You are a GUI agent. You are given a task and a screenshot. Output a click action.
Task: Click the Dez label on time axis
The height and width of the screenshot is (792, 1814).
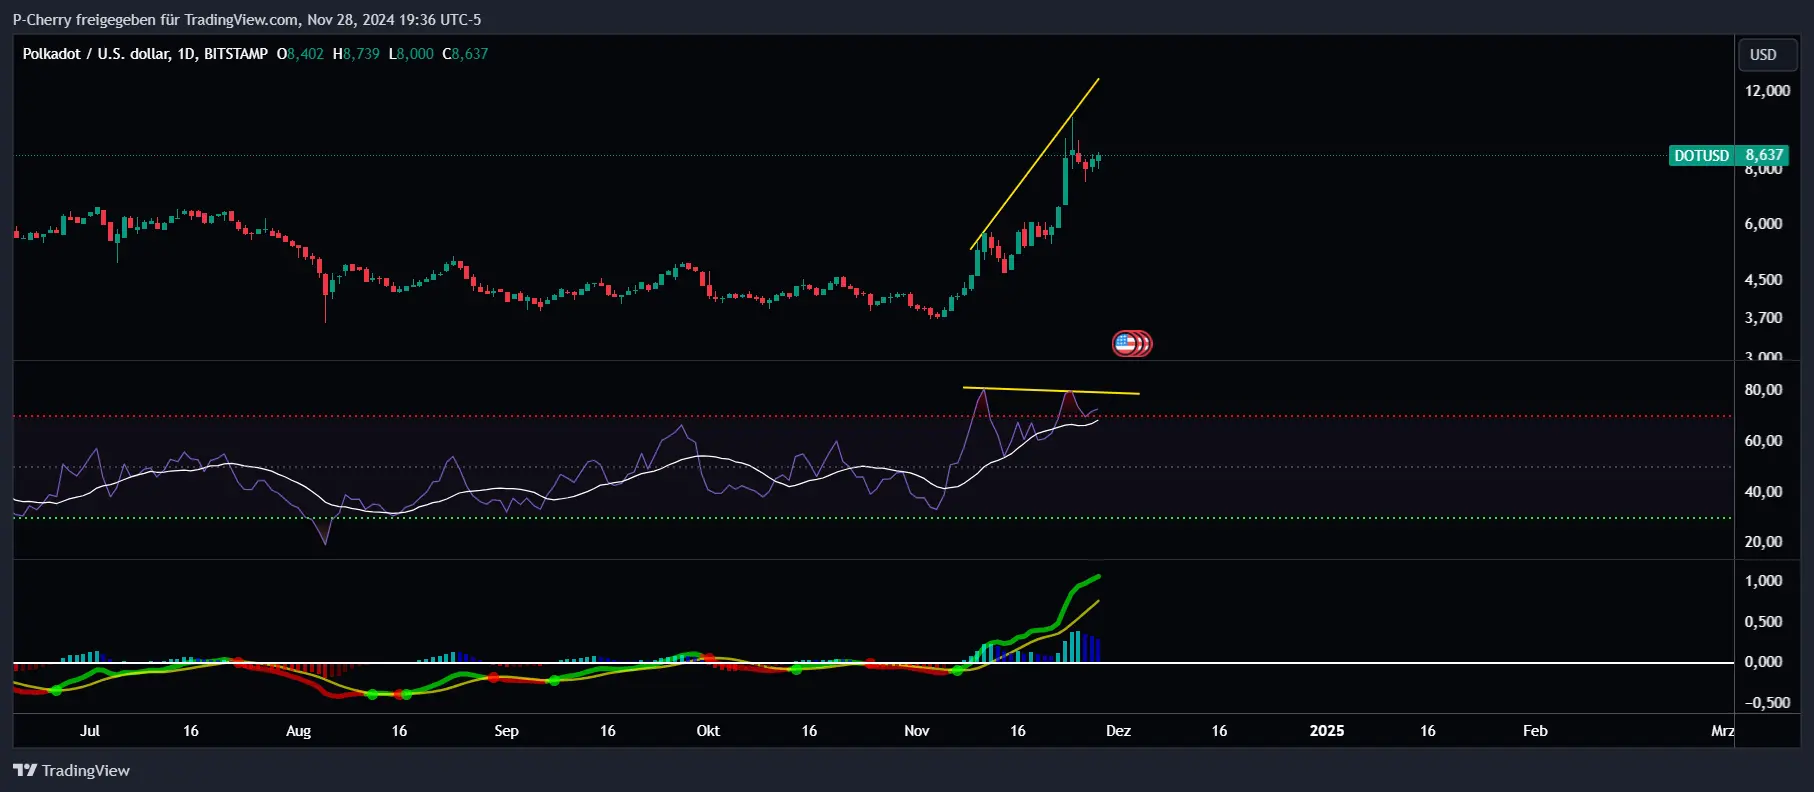(x=1118, y=731)
